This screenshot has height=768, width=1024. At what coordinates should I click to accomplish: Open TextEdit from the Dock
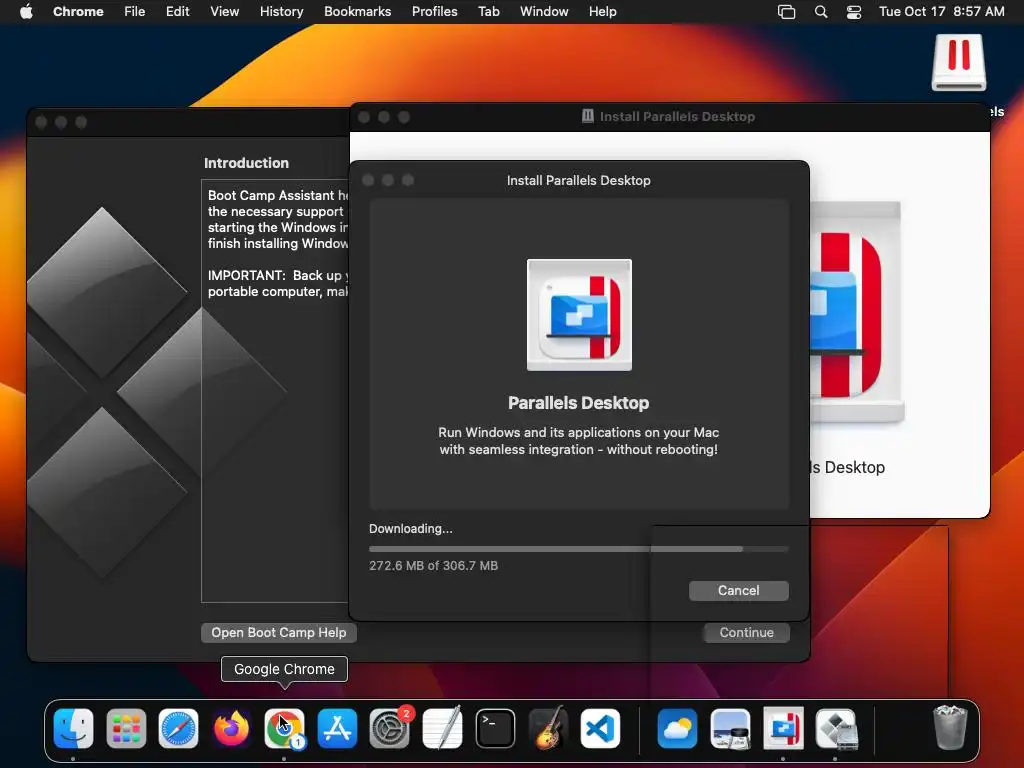coord(442,728)
